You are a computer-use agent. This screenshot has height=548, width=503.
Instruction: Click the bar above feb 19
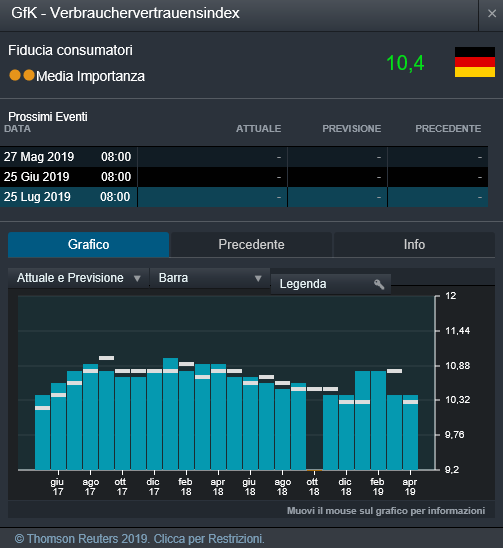[378, 420]
